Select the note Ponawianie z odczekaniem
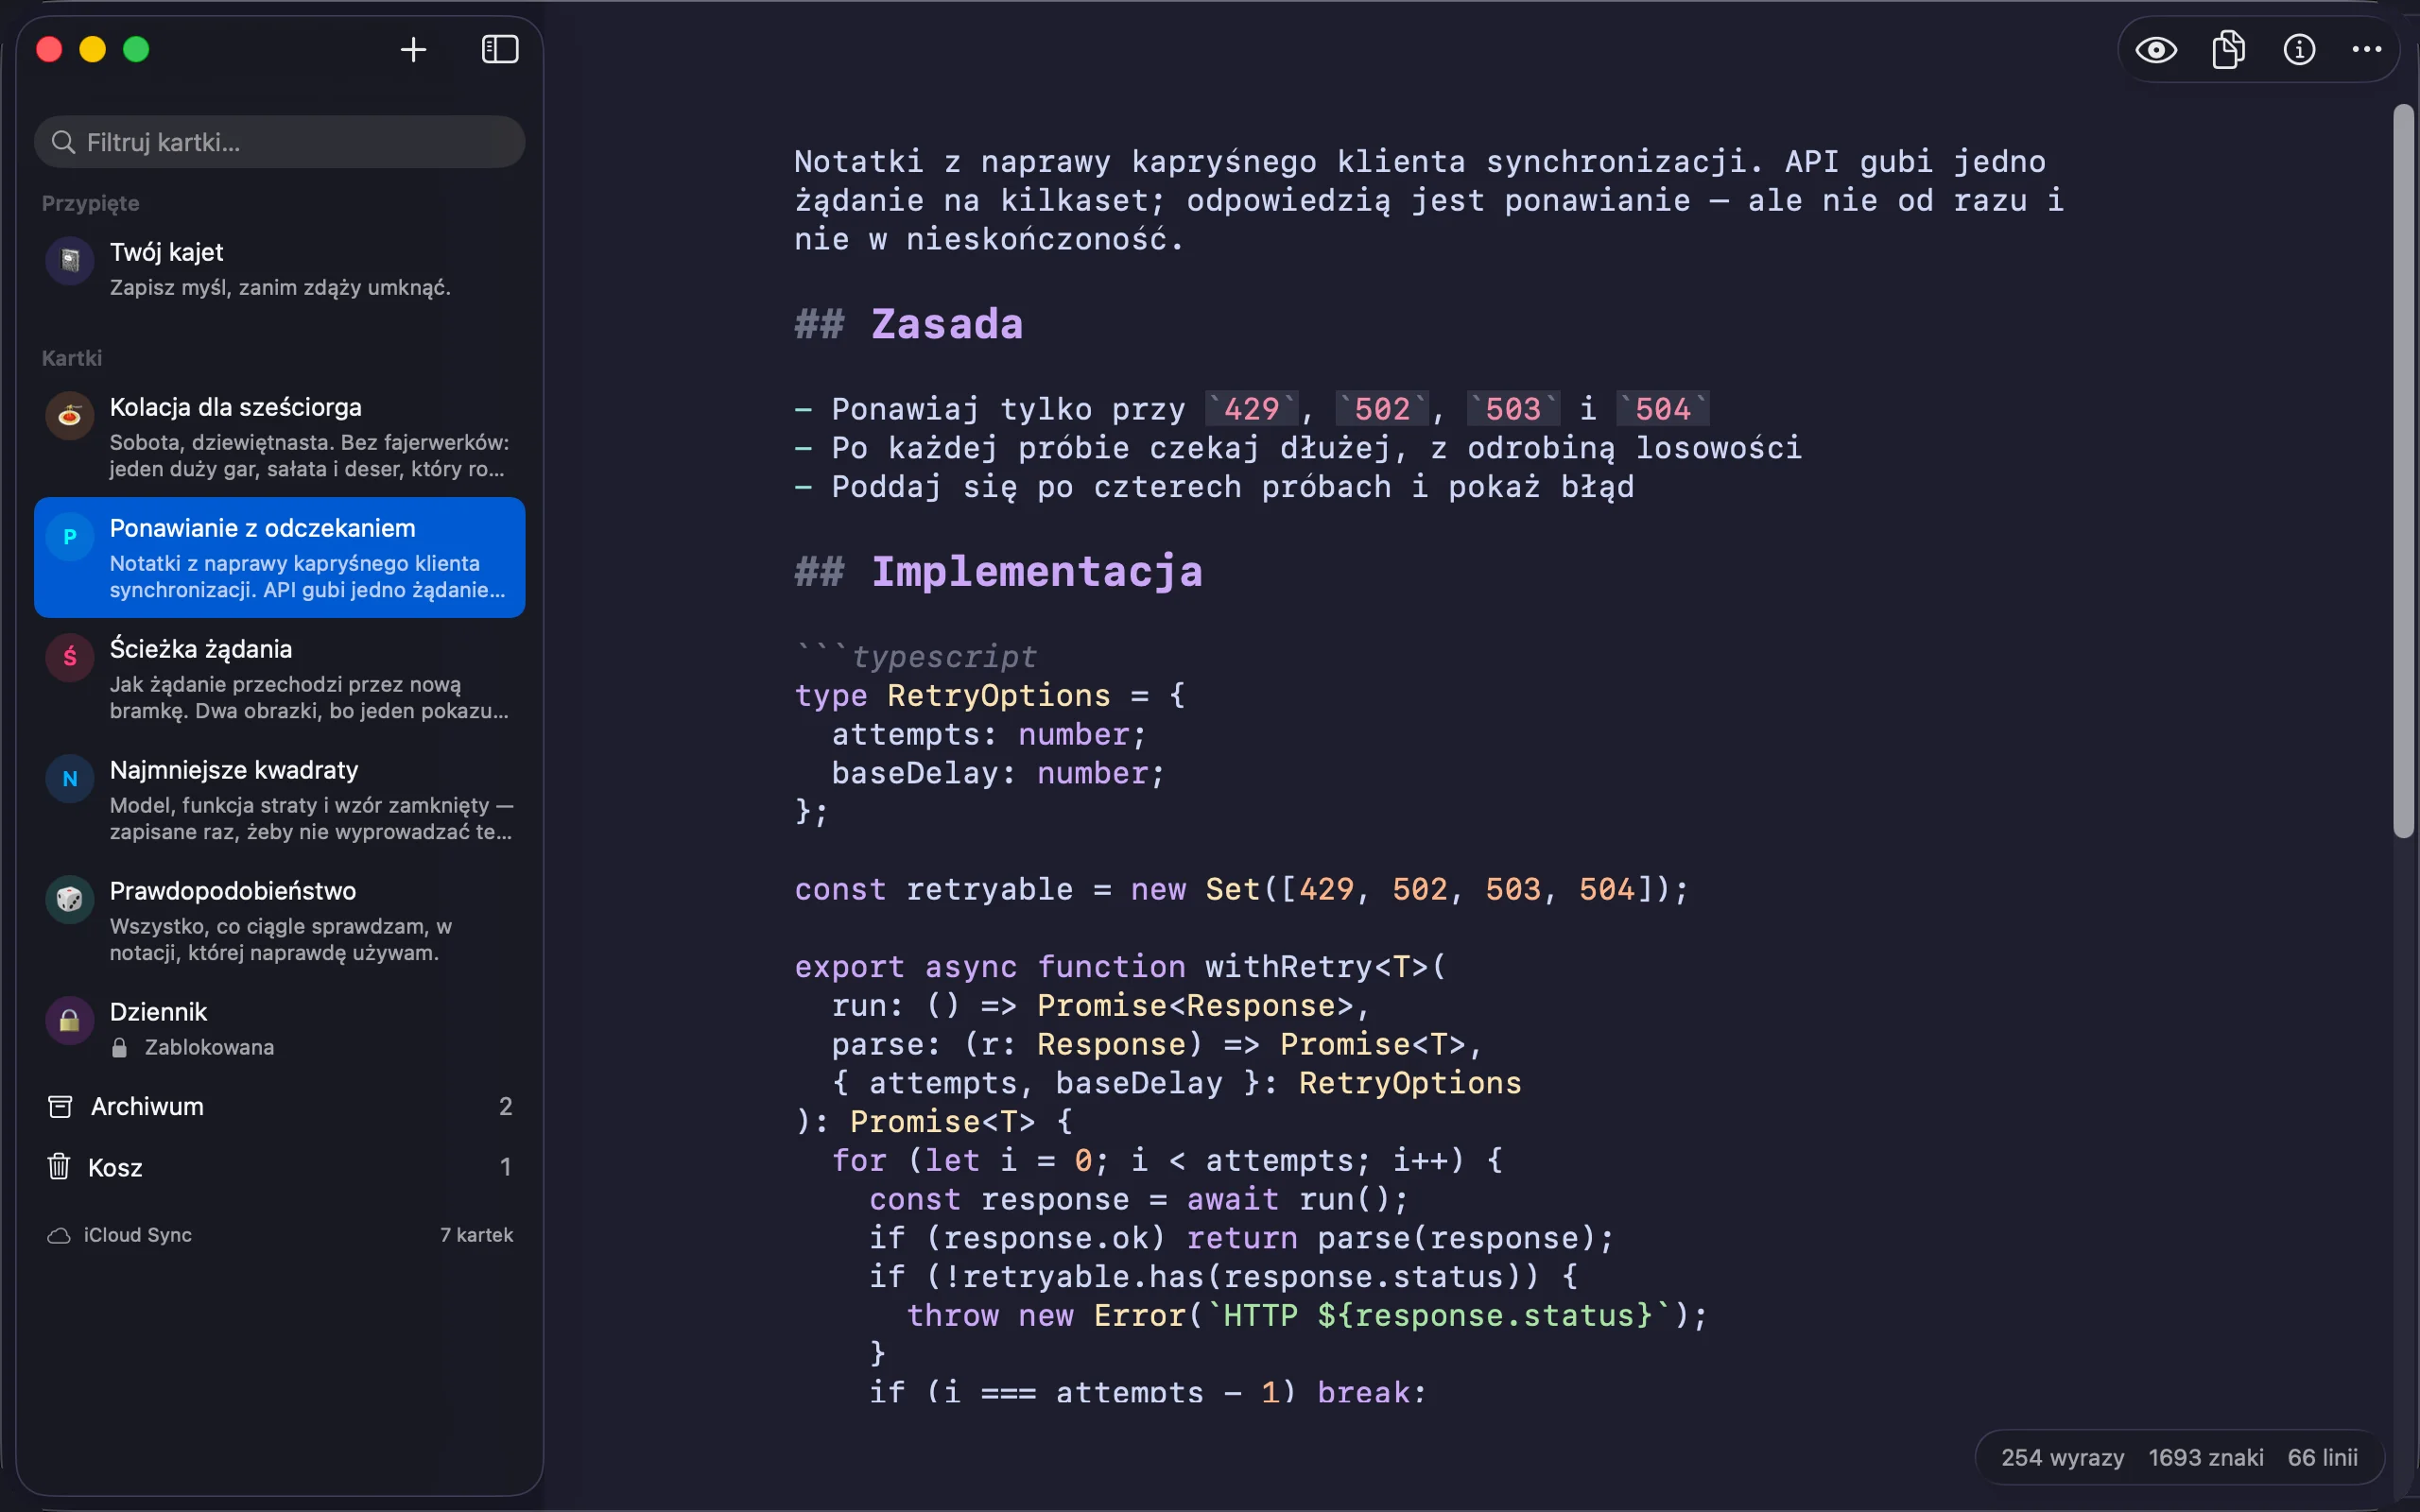The width and height of the screenshot is (2420, 1512). [x=279, y=557]
